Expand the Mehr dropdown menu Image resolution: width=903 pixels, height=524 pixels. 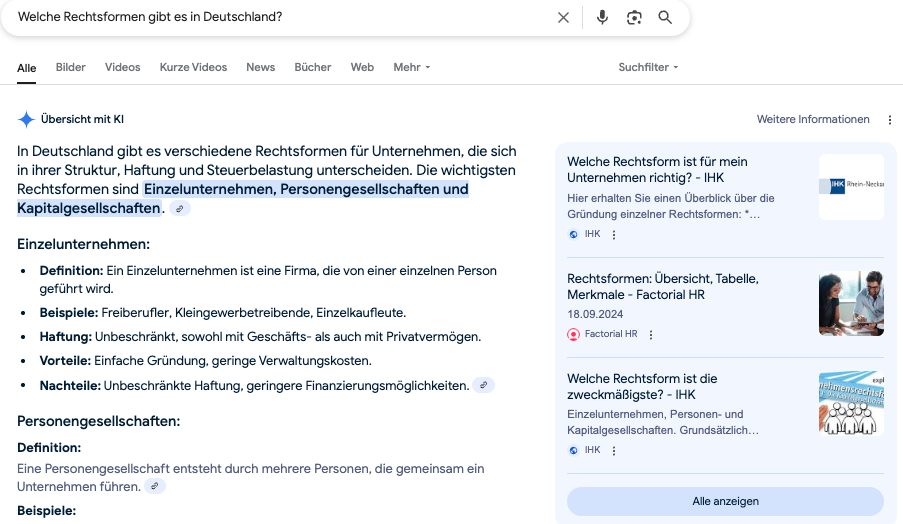point(412,67)
